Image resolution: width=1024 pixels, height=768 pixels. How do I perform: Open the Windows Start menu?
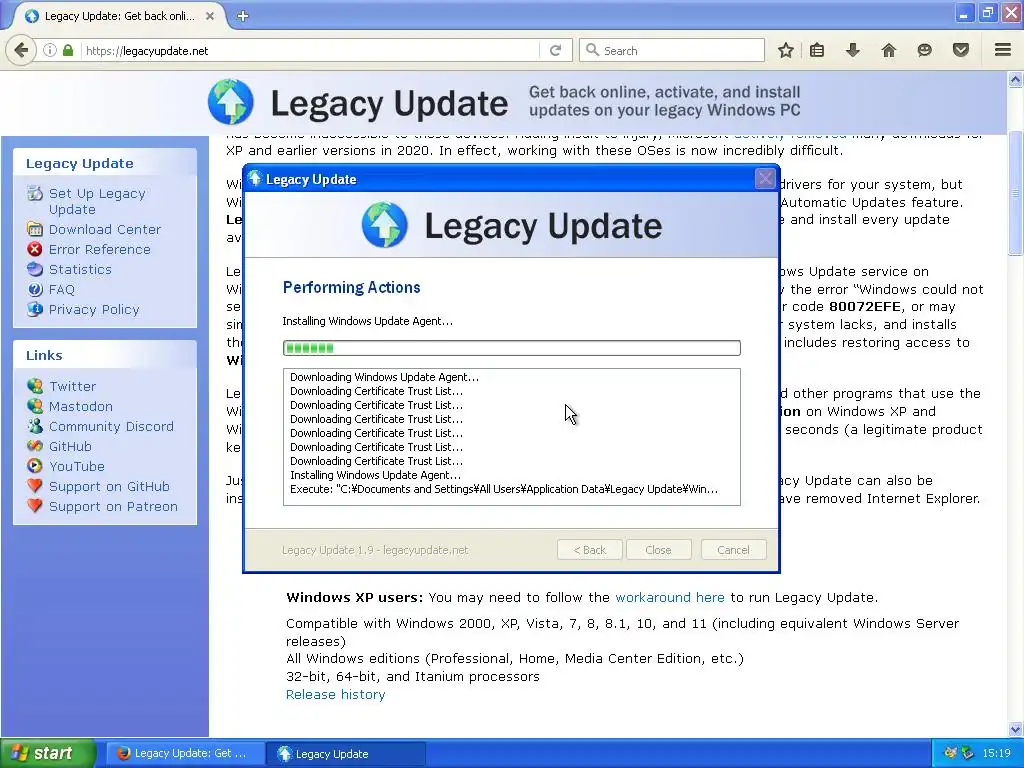tap(48, 753)
